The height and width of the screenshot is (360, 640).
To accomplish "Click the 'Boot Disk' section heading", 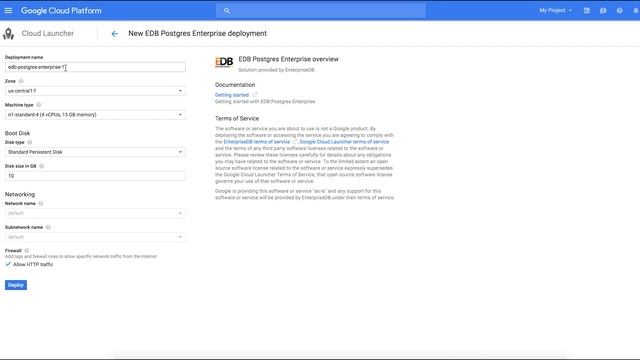I will tap(18, 133).
